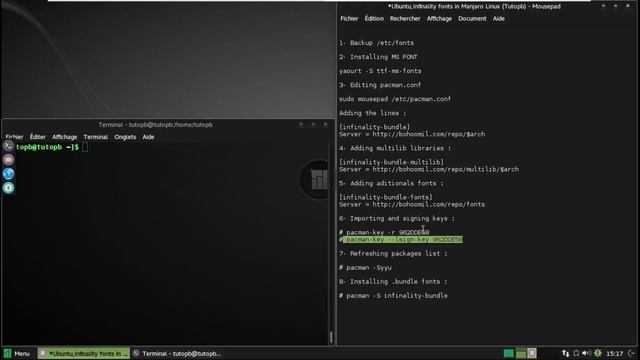
Task: Select the first green workspace in the pager
Action: pyautogui.click(x=509, y=353)
